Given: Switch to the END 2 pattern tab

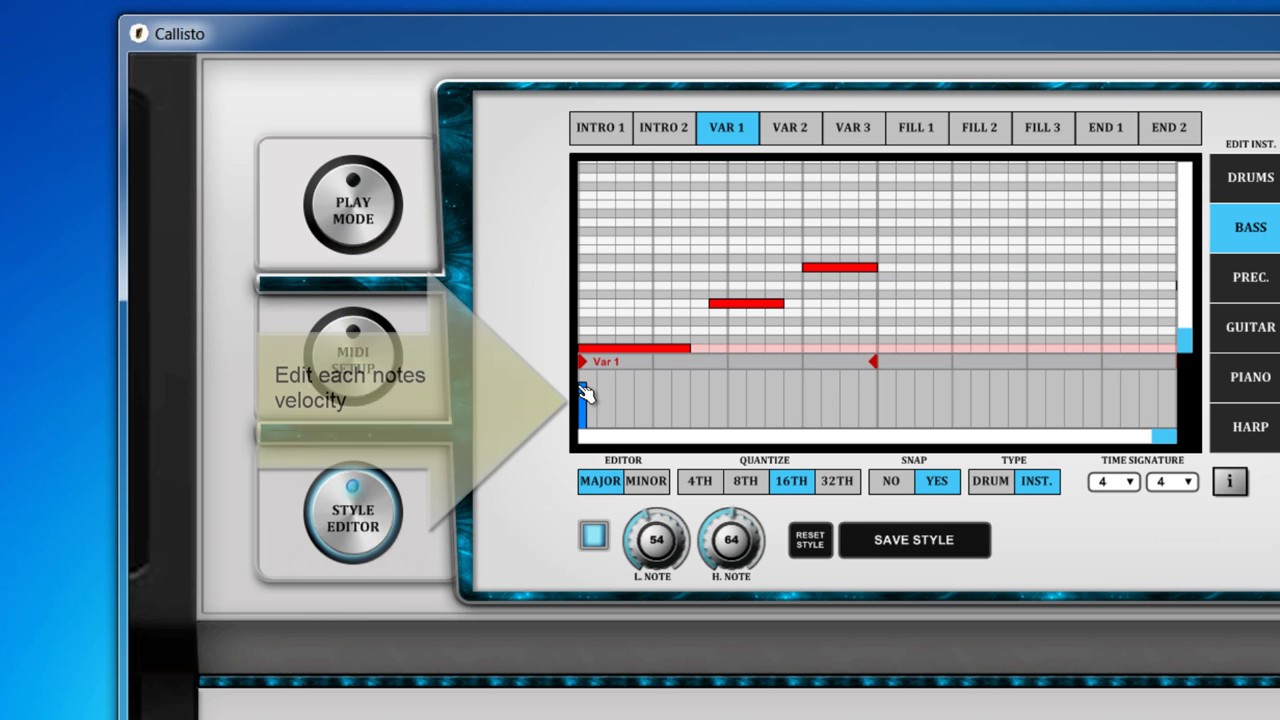Looking at the screenshot, I should pos(1169,128).
